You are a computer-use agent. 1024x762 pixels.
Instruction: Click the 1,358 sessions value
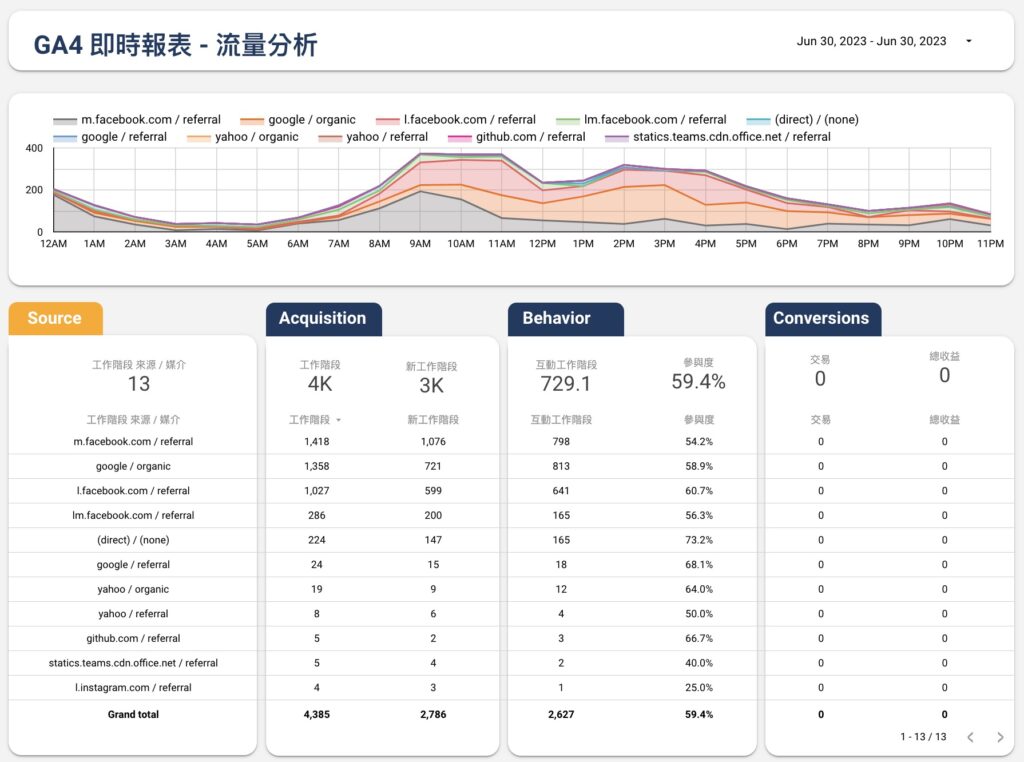click(x=317, y=466)
